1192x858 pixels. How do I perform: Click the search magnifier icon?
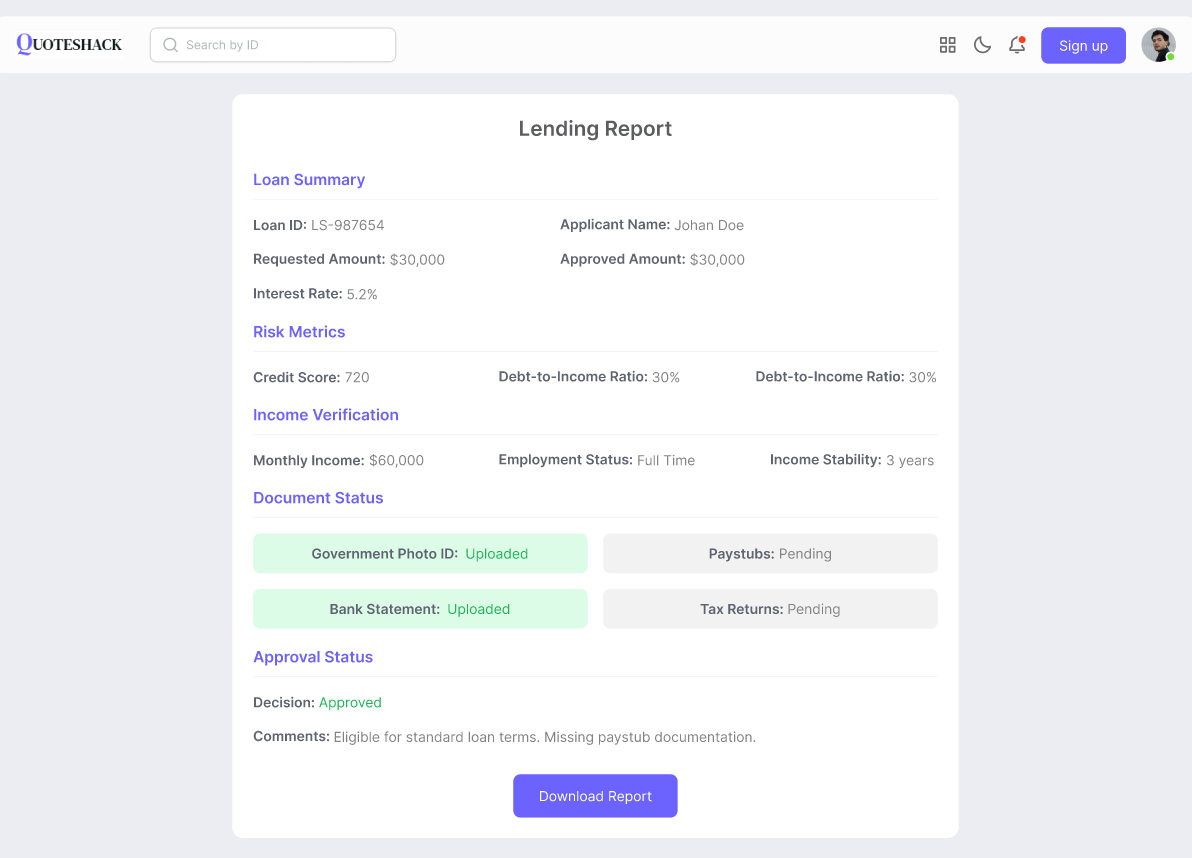(x=170, y=45)
